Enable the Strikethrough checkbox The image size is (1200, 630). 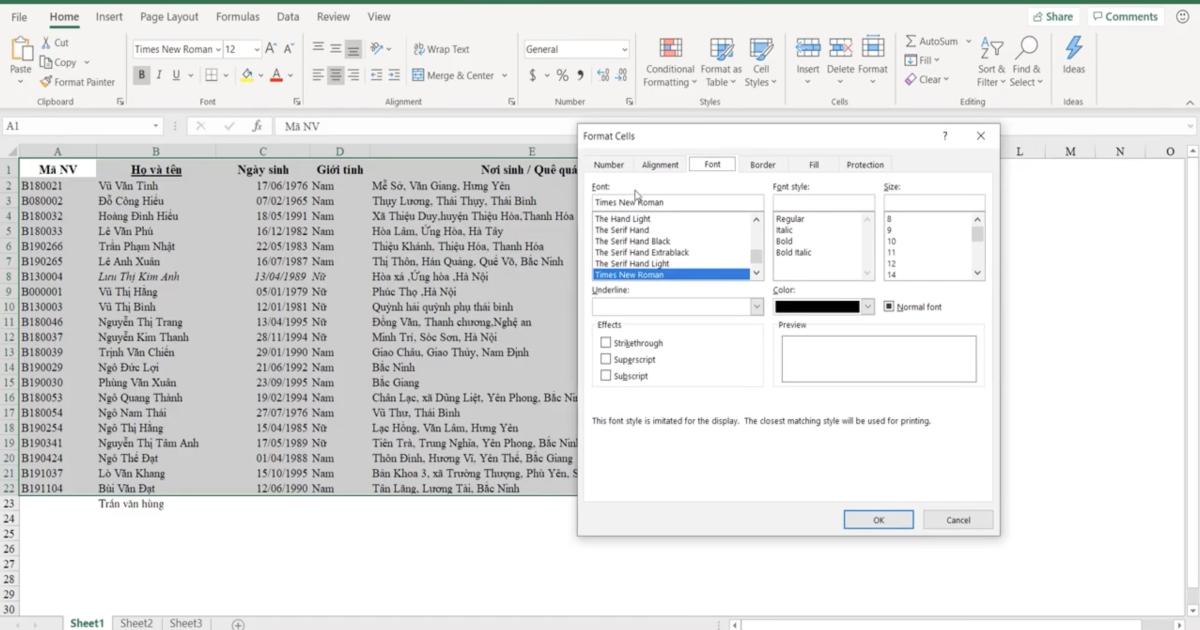[605, 343]
